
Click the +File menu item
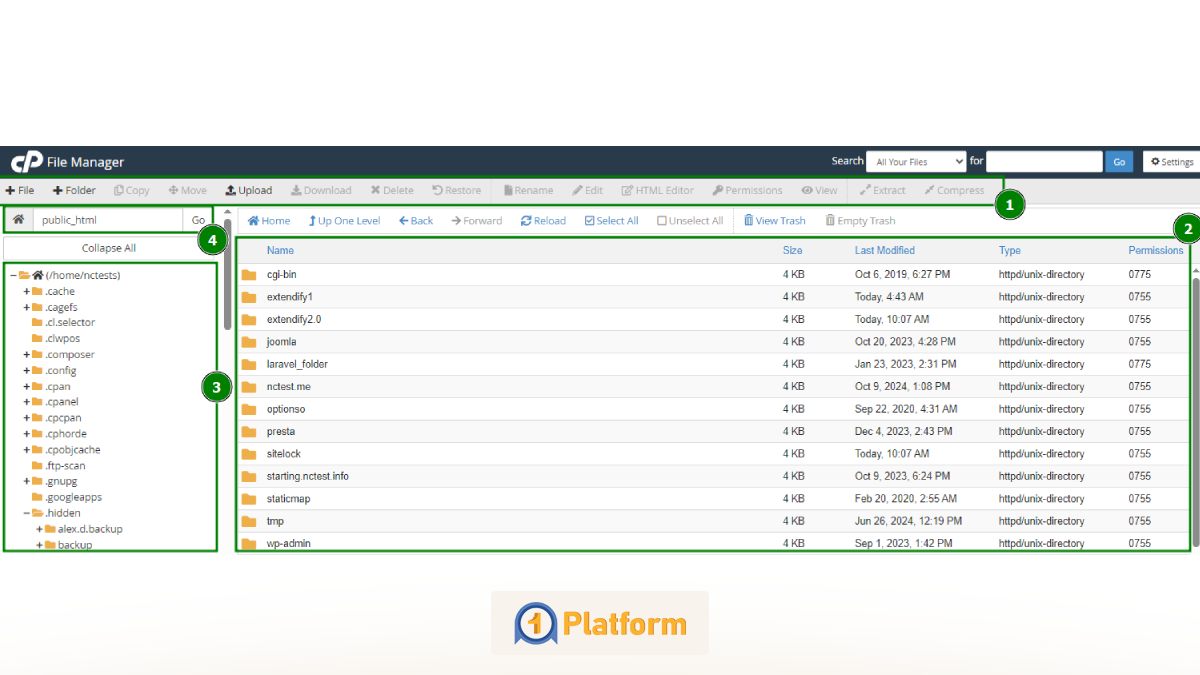pyautogui.click(x=19, y=190)
